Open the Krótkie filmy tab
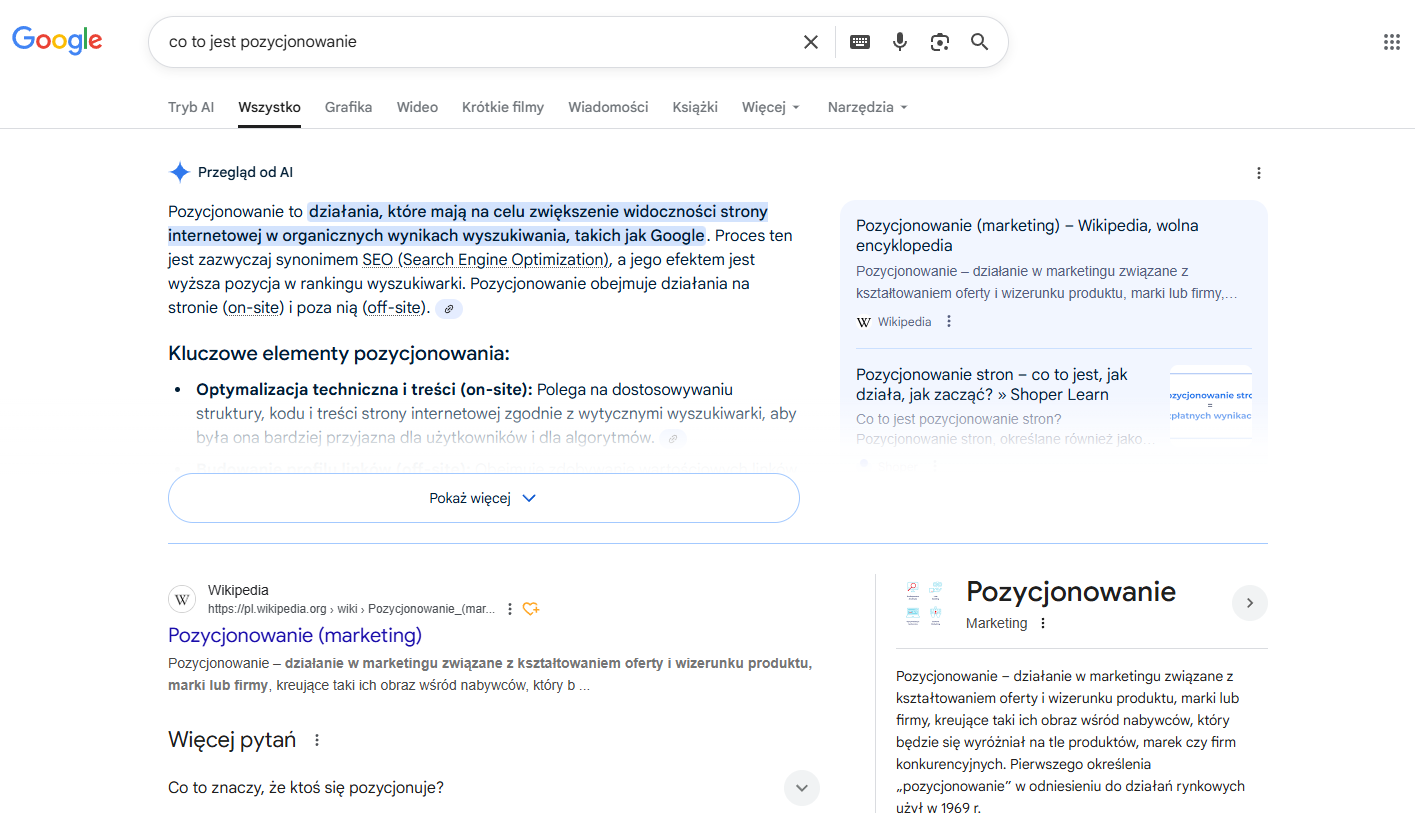1415x813 pixels. pyautogui.click(x=503, y=107)
